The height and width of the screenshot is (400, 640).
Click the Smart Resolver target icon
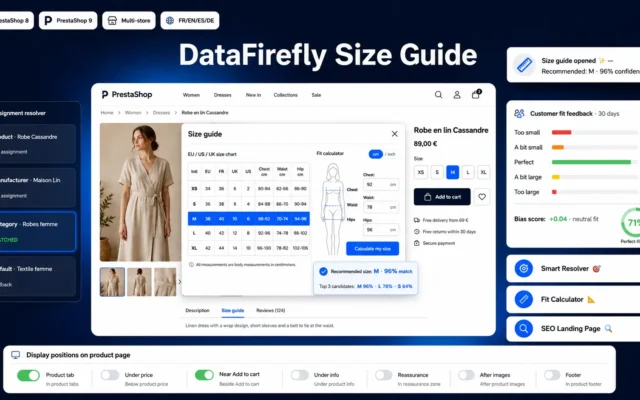[x=524, y=269]
